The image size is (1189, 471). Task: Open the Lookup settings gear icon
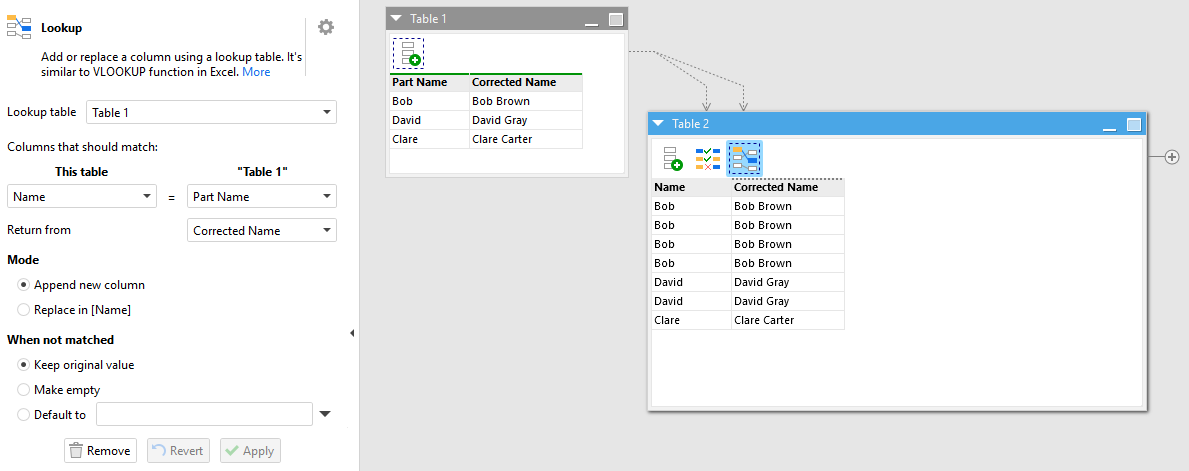click(x=325, y=27)
